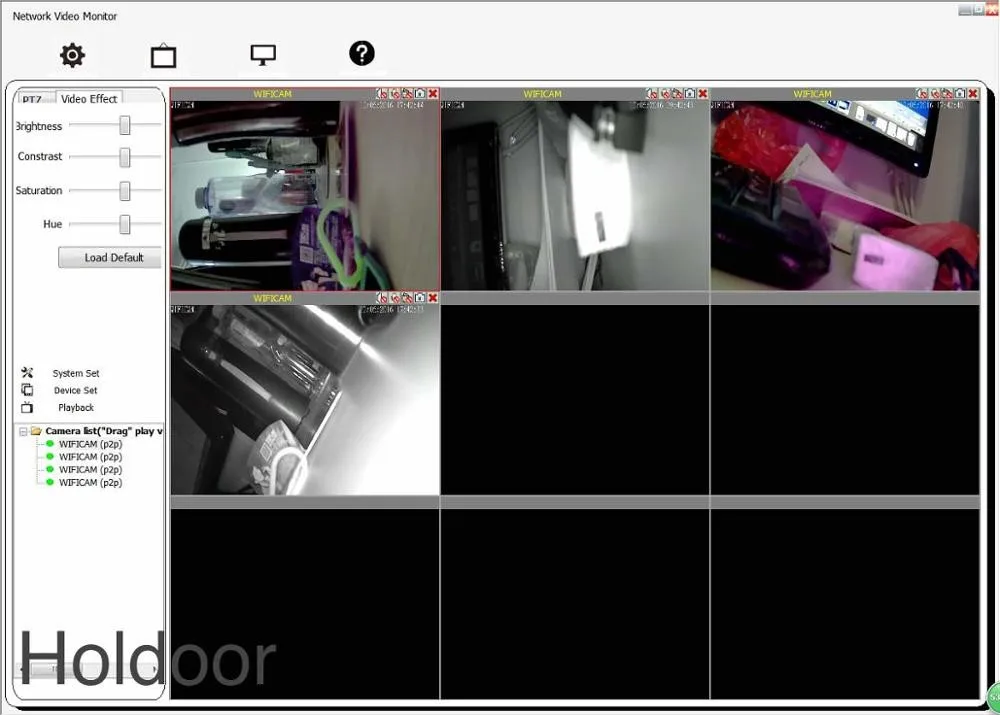Image resolution: width=1000 pixels, height=715 pixels.
Task: Click the System Set tools icon
Action: point(27,372)
